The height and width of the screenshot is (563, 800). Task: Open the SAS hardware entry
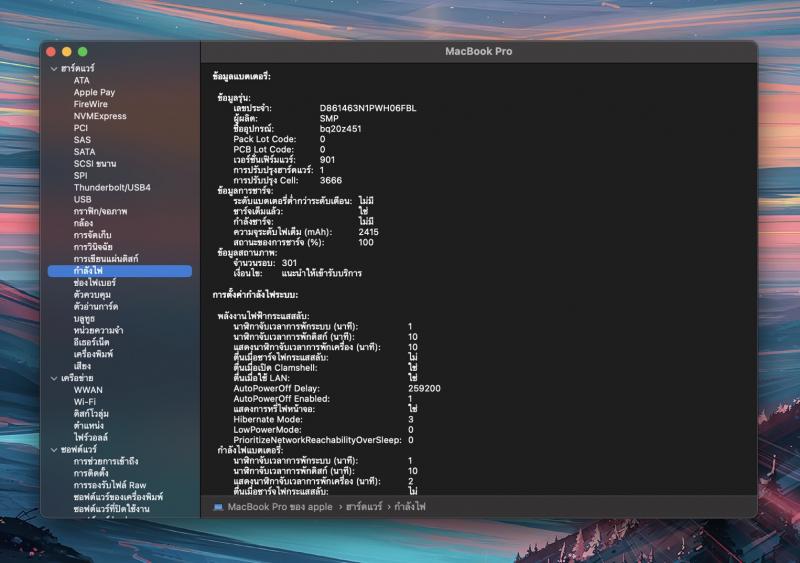(82, 140)
